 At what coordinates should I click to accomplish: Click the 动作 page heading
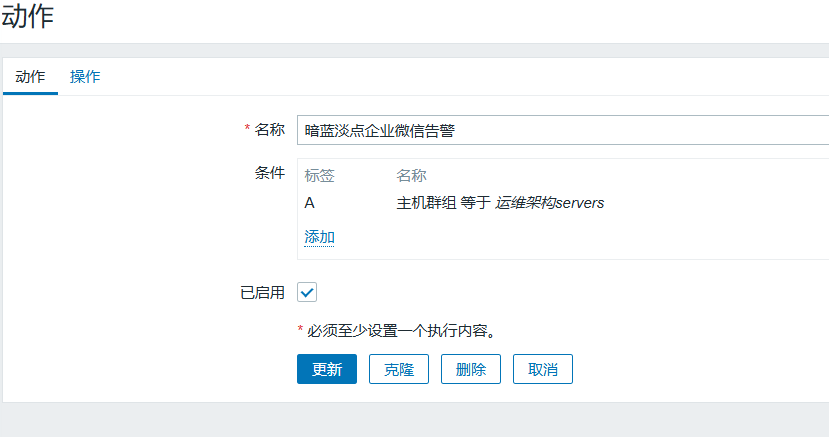[x=27, y=16]
